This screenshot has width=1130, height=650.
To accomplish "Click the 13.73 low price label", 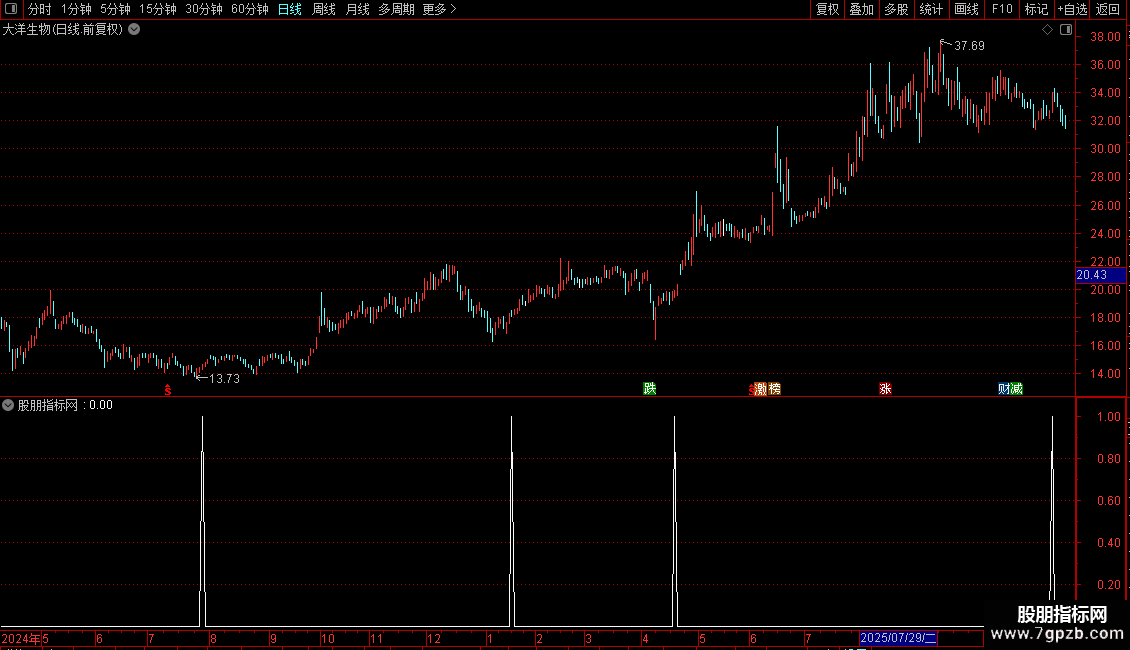I will tap(224, 378).
